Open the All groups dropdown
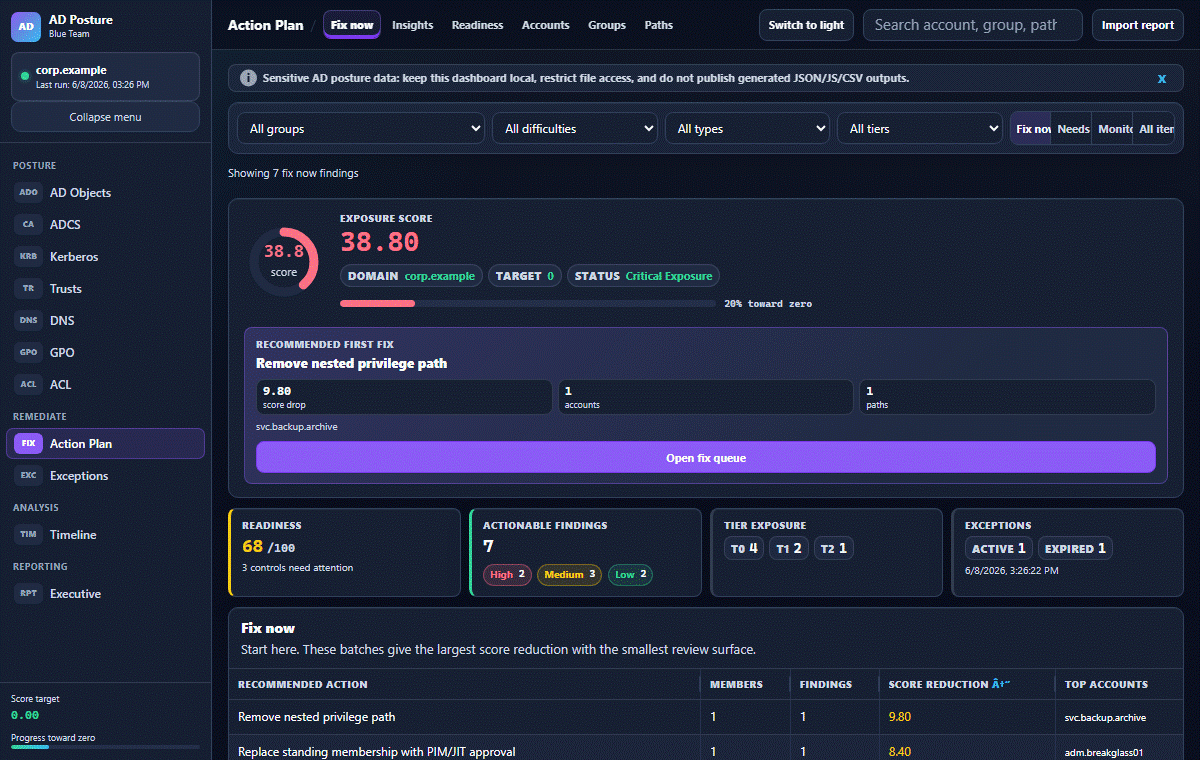This screenshot has width=1200, height=760. pyautogui.click(x=361, y=128)
